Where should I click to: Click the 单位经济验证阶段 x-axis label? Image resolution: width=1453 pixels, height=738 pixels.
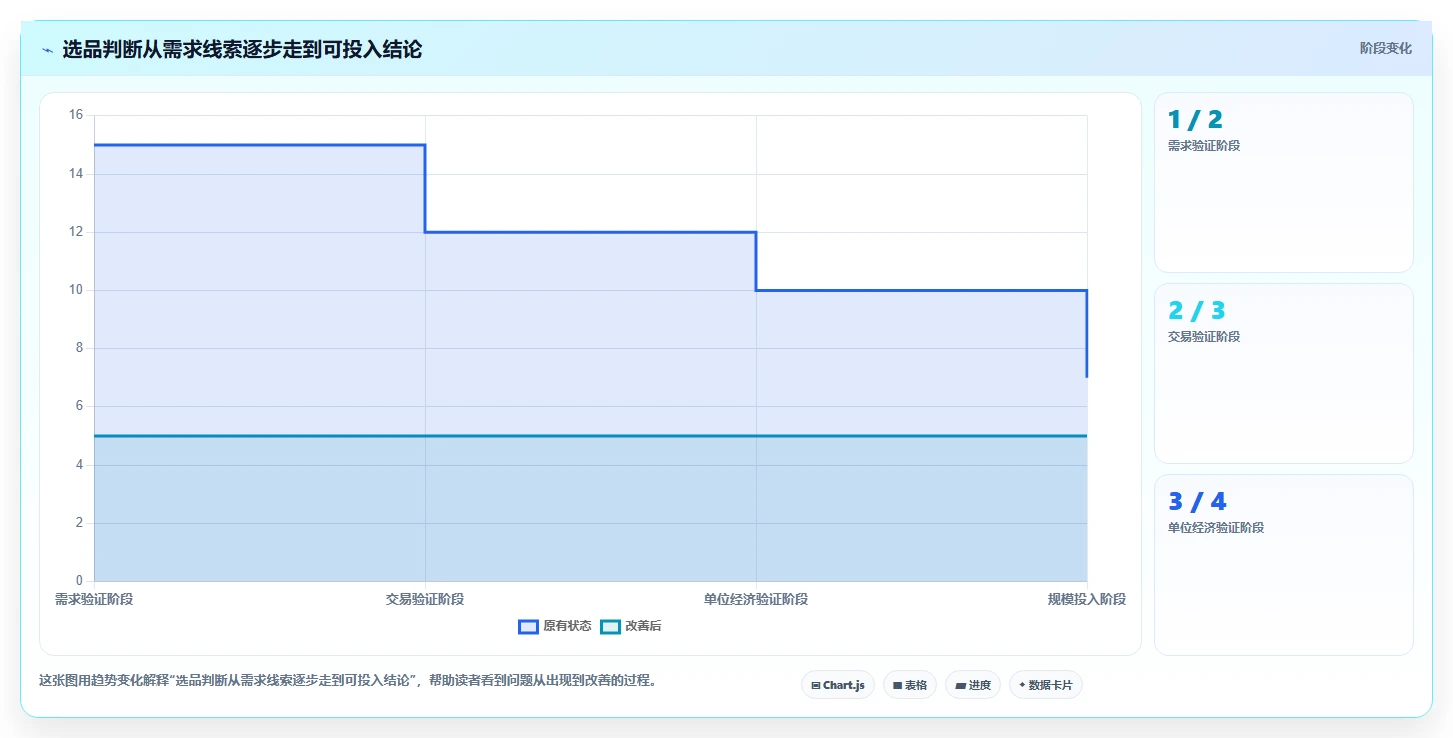(756, 599)
